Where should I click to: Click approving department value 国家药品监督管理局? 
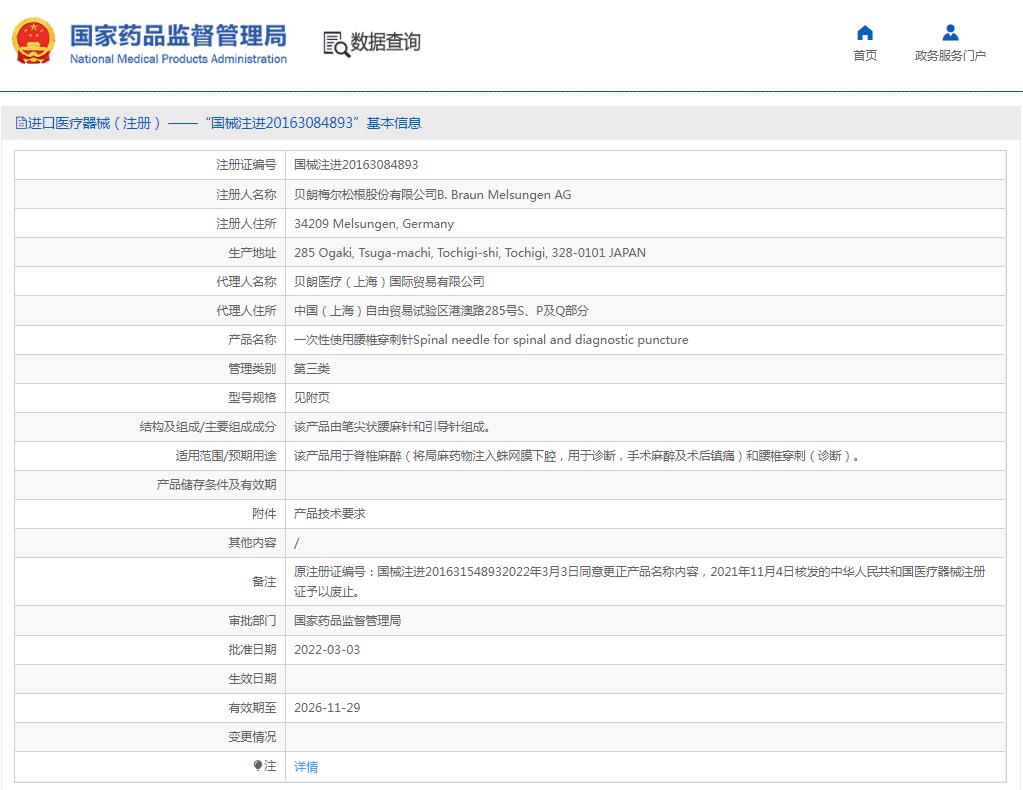(347, 621)
